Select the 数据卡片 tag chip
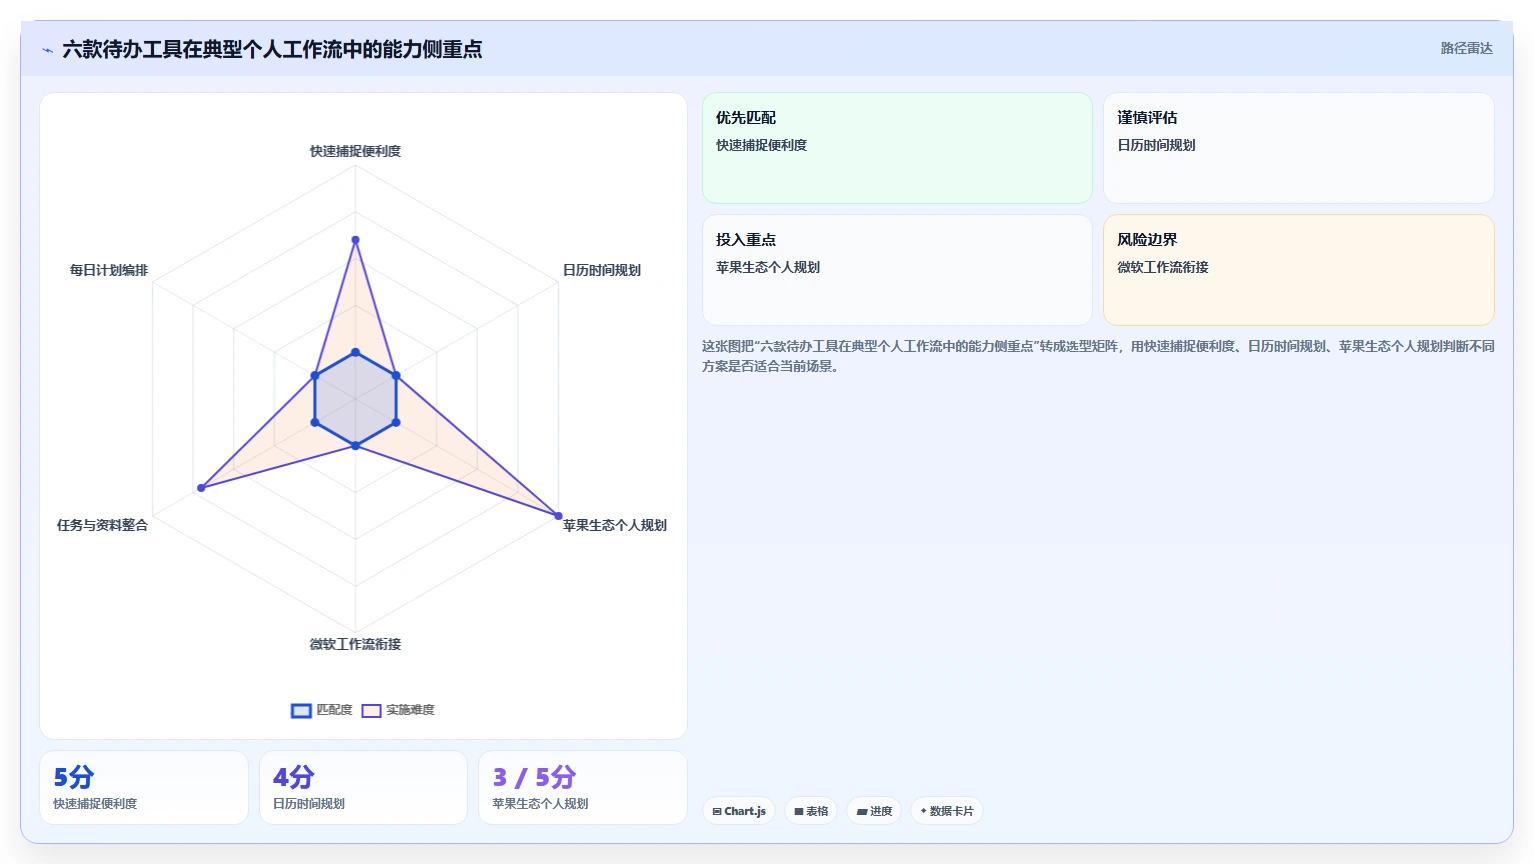Image resolution: width=1534 pixels, height=864 pixels. click(947, 811)
